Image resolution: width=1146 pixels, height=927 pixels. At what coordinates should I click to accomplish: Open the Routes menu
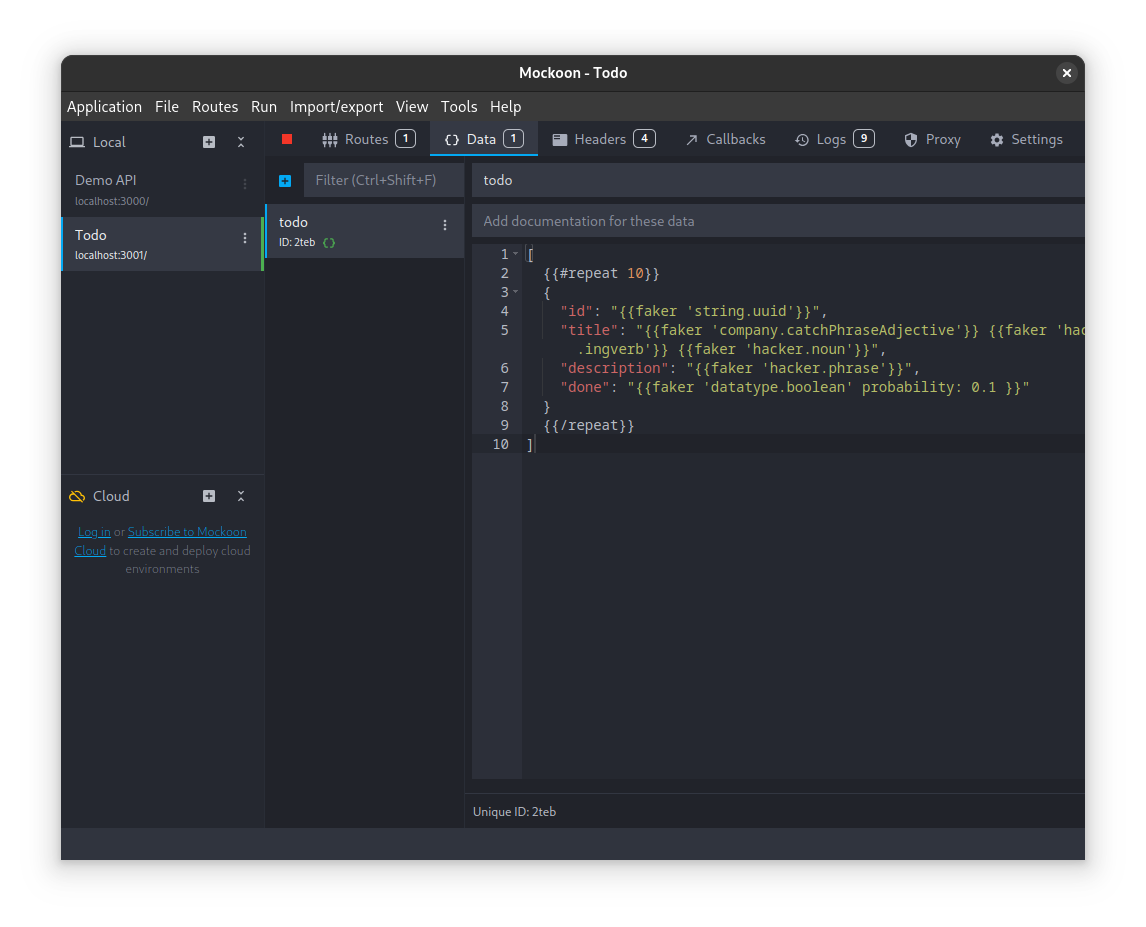pyautogui.click(x=215, y=107)
